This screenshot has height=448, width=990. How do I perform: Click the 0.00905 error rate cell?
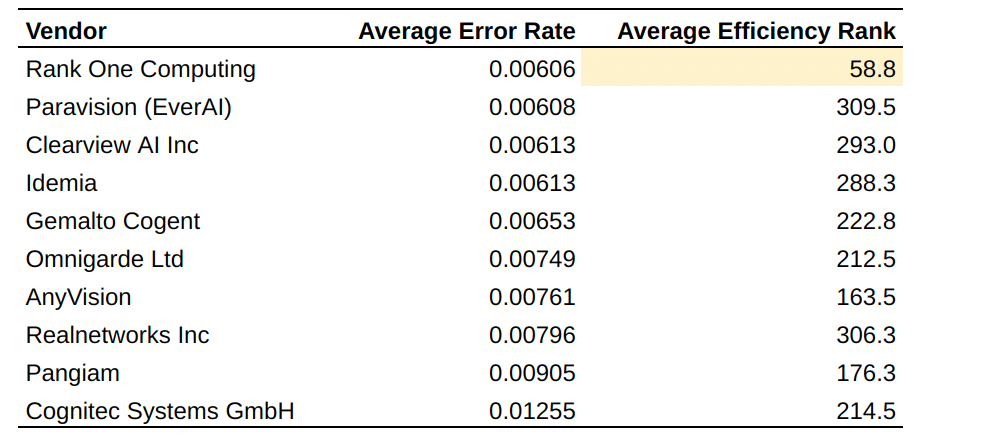click(532, 373)
